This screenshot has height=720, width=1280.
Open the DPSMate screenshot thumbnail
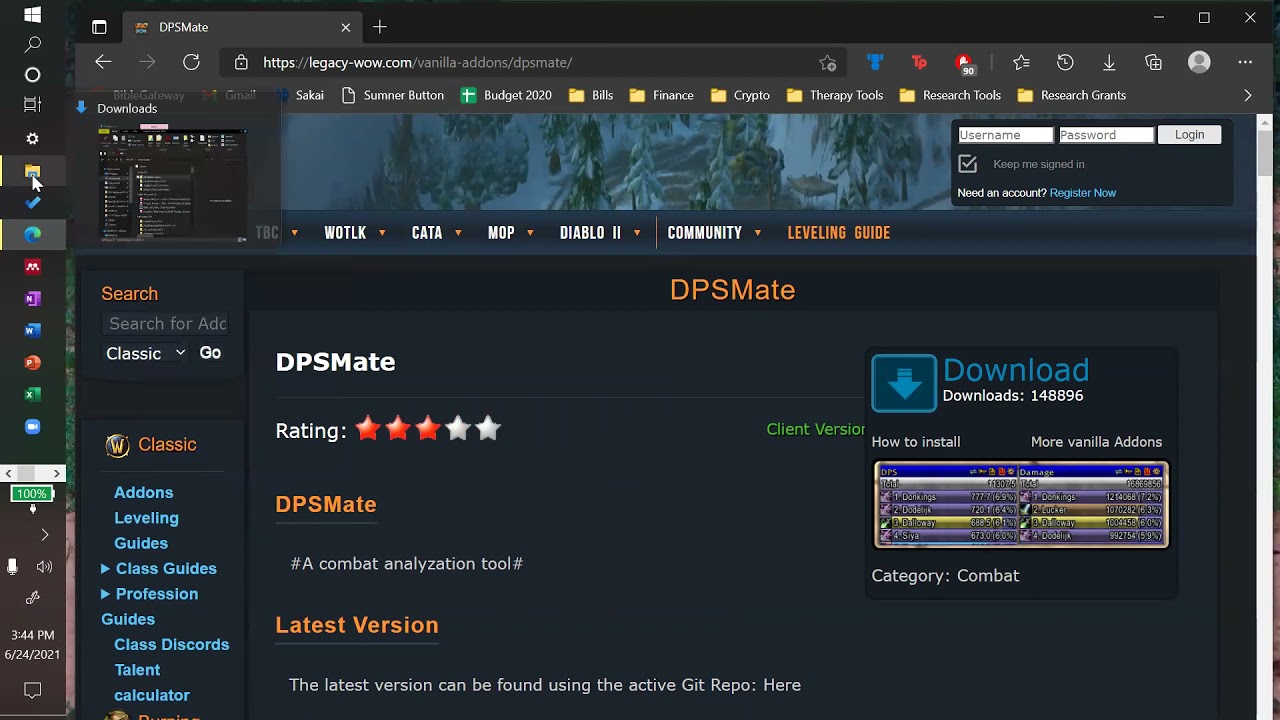point(1021,505)
